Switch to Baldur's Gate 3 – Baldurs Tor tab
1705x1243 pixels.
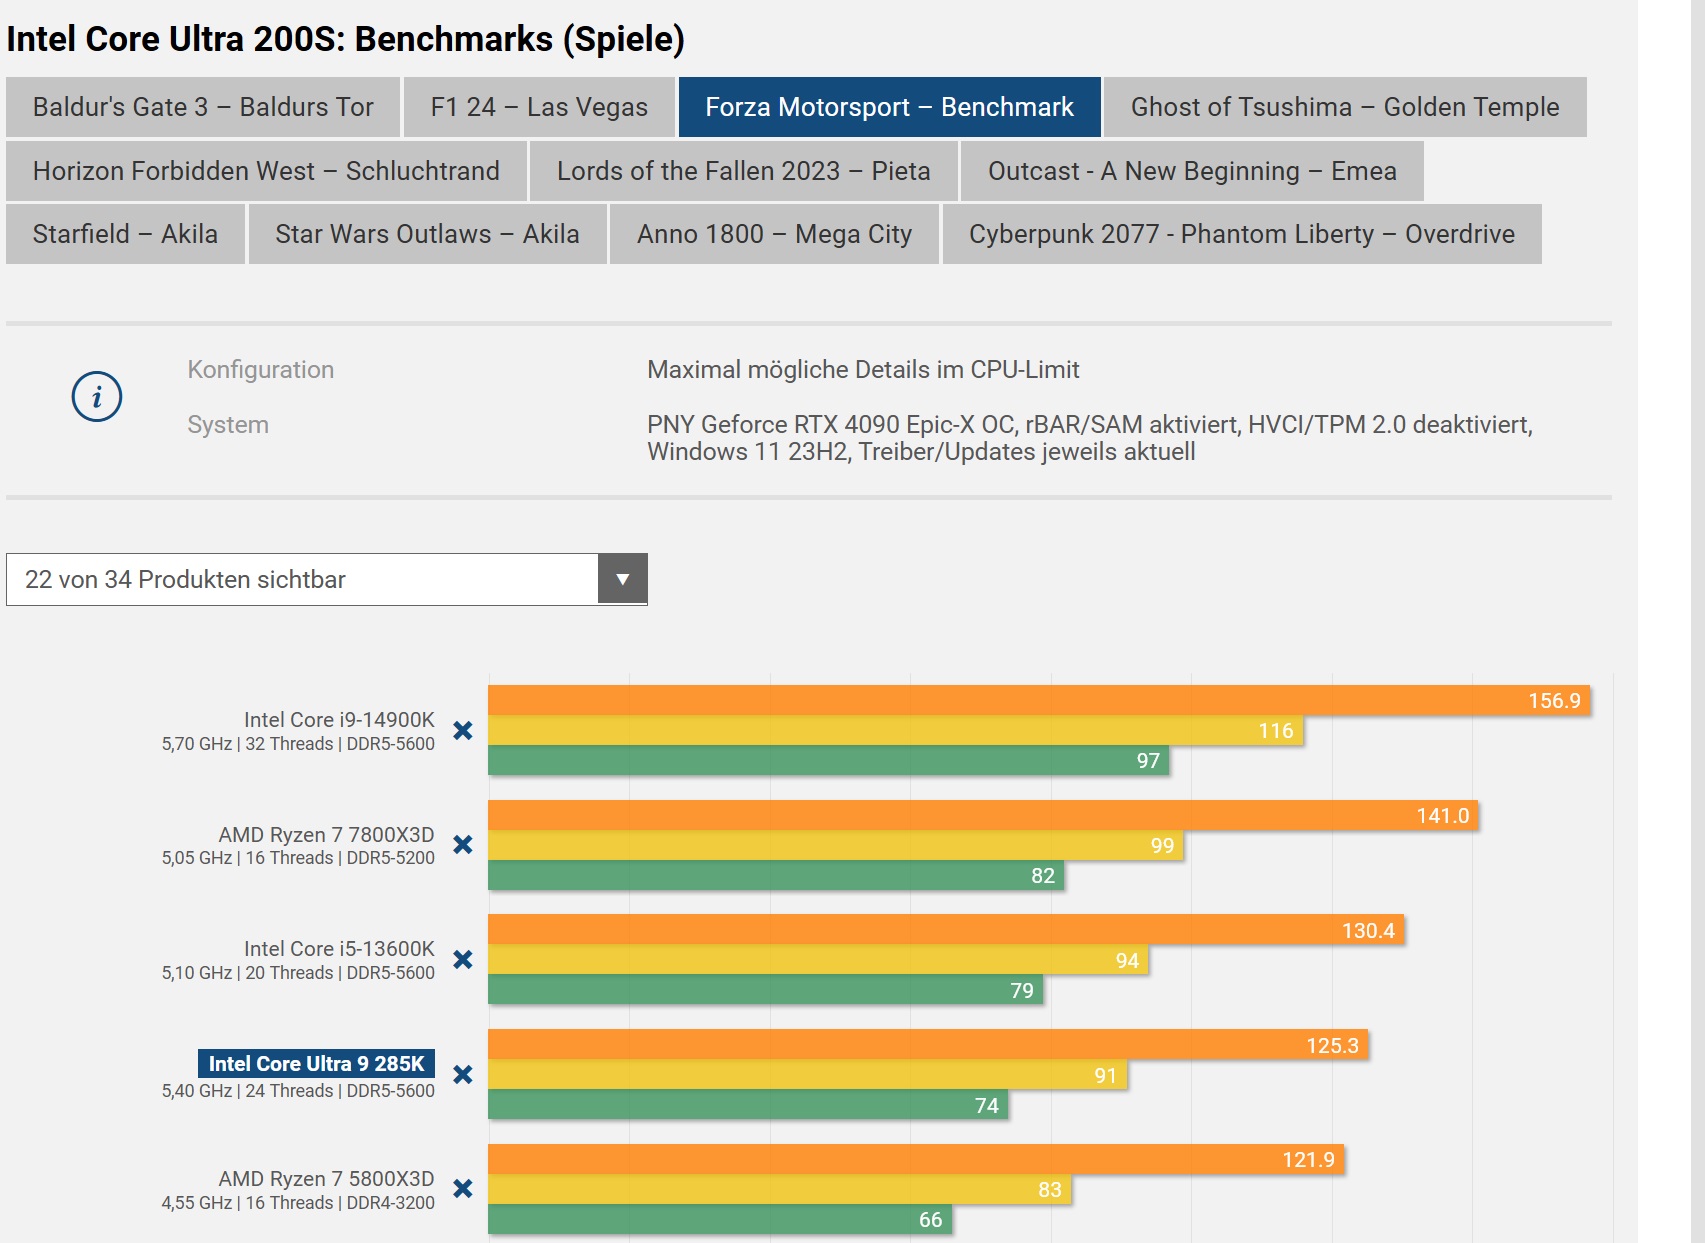[x=203, y=107]
